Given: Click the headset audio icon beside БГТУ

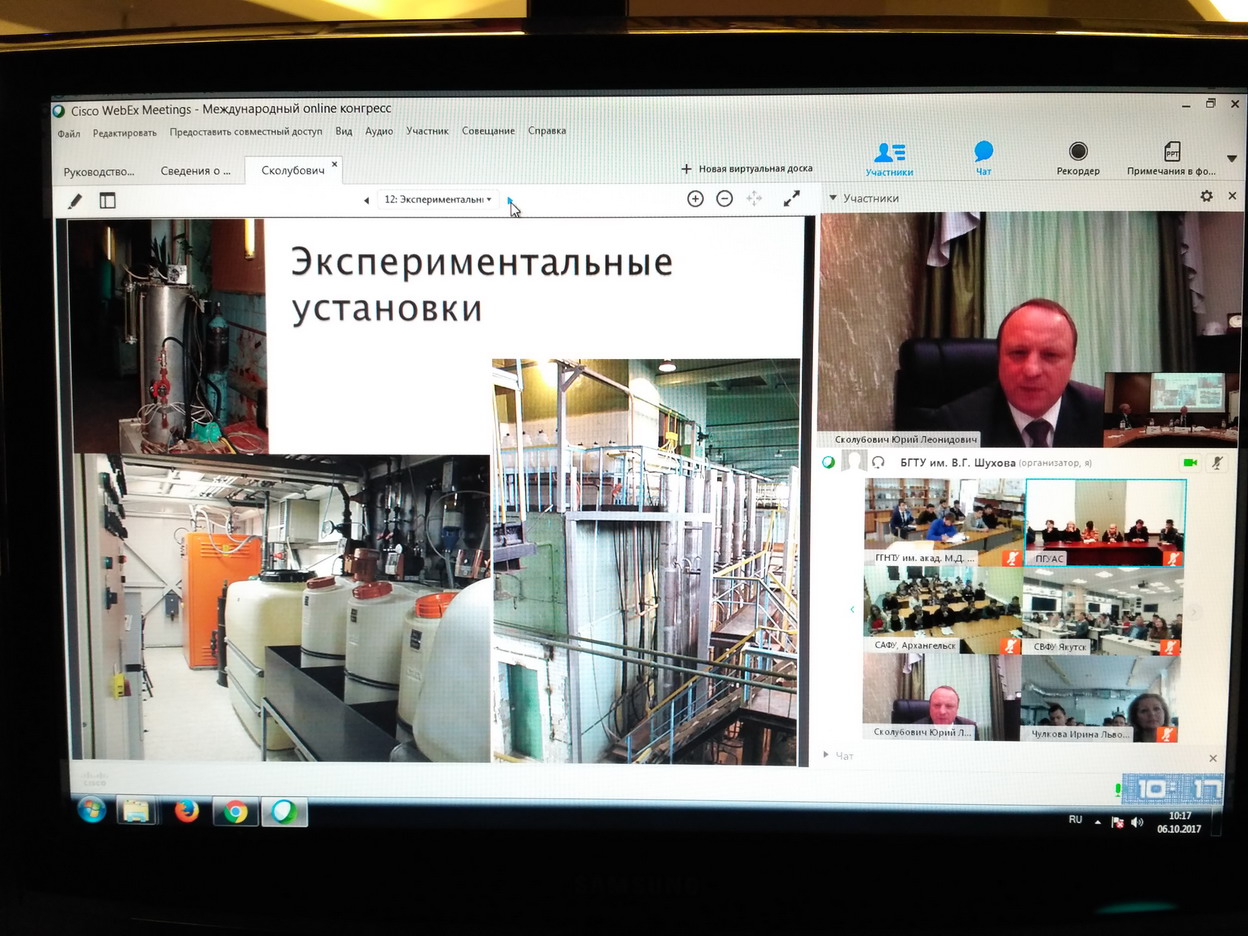Looking at the screenshot, I should [x=879, y=462].
